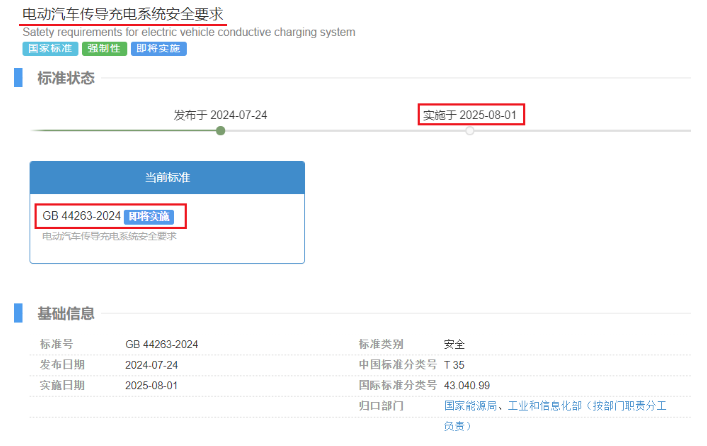Click the 即将实施 tag under the title

[x=159, y=49]
